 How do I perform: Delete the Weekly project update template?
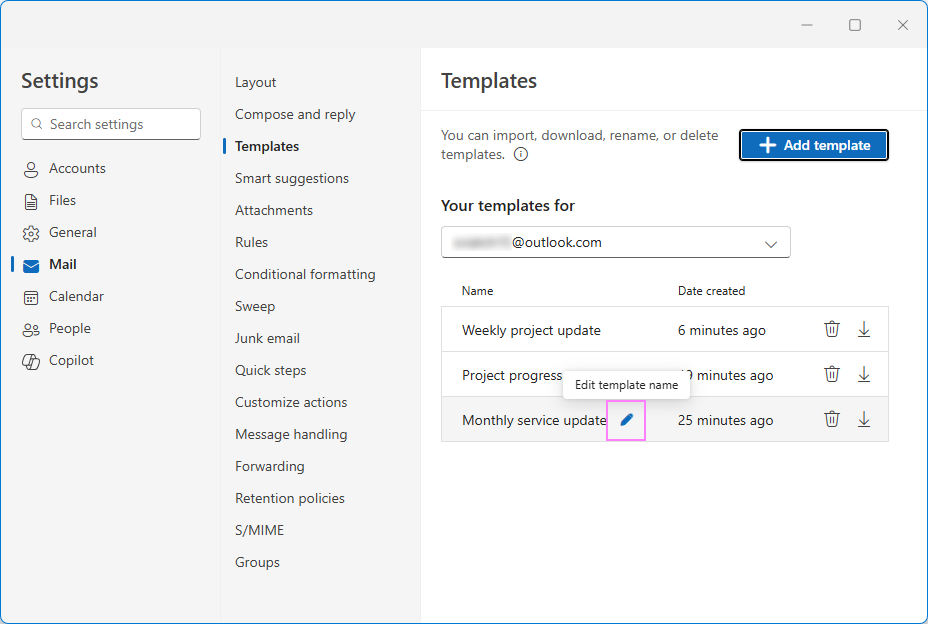click(832, 328)
